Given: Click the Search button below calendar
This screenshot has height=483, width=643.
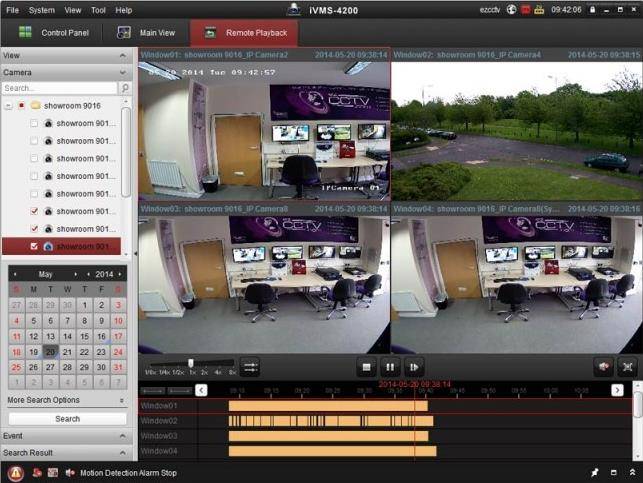Looking at the screenshot, I should point(67,418).
